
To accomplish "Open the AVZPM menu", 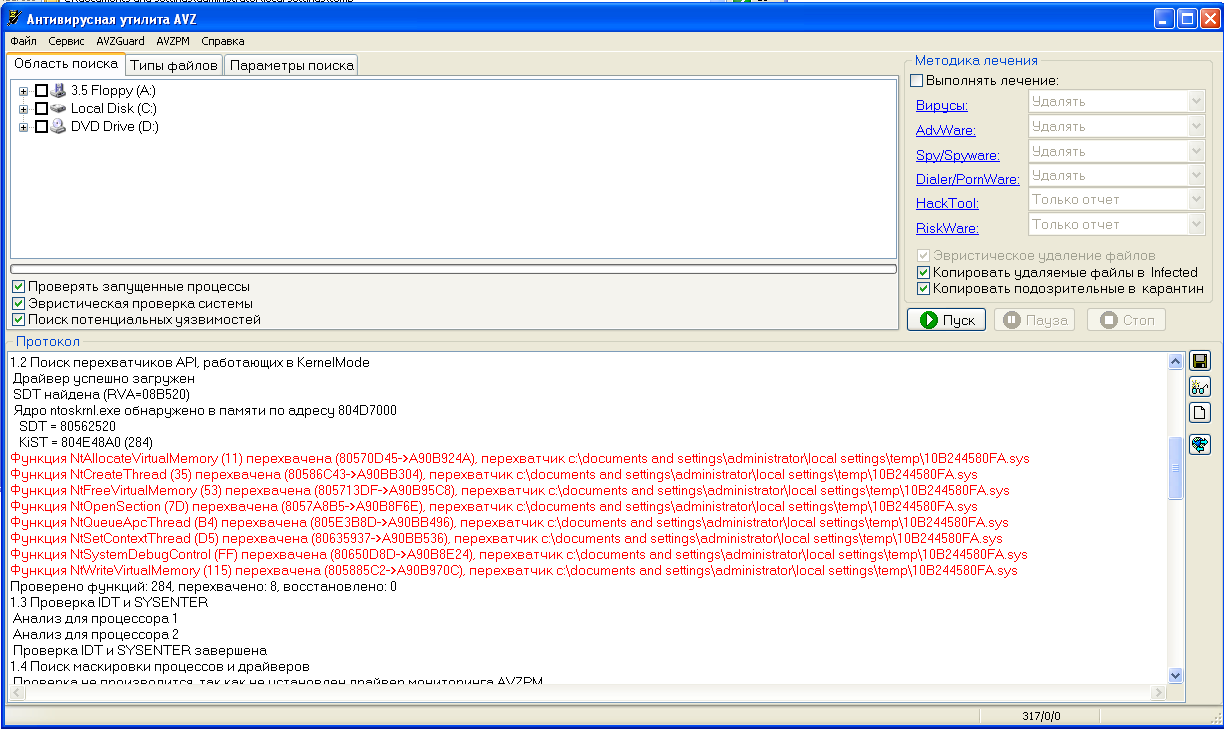I will coord(173,41).
